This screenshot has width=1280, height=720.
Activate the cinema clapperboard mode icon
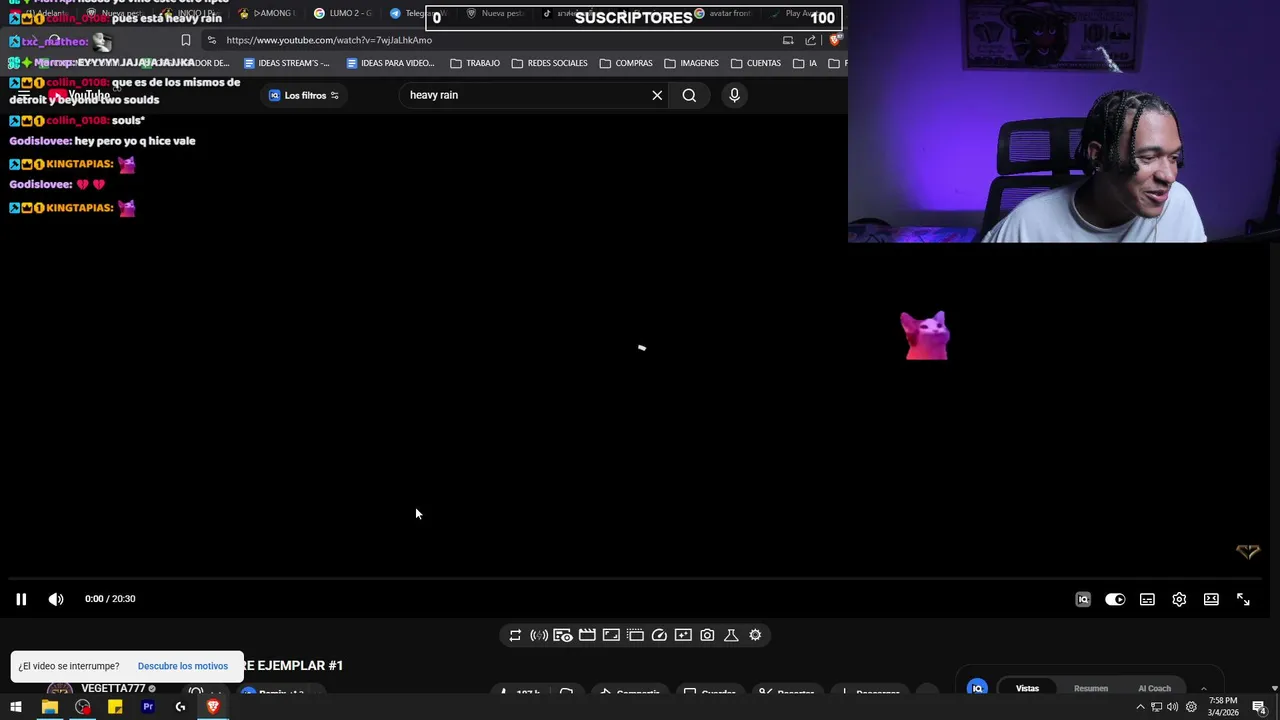tap(587, 635)
